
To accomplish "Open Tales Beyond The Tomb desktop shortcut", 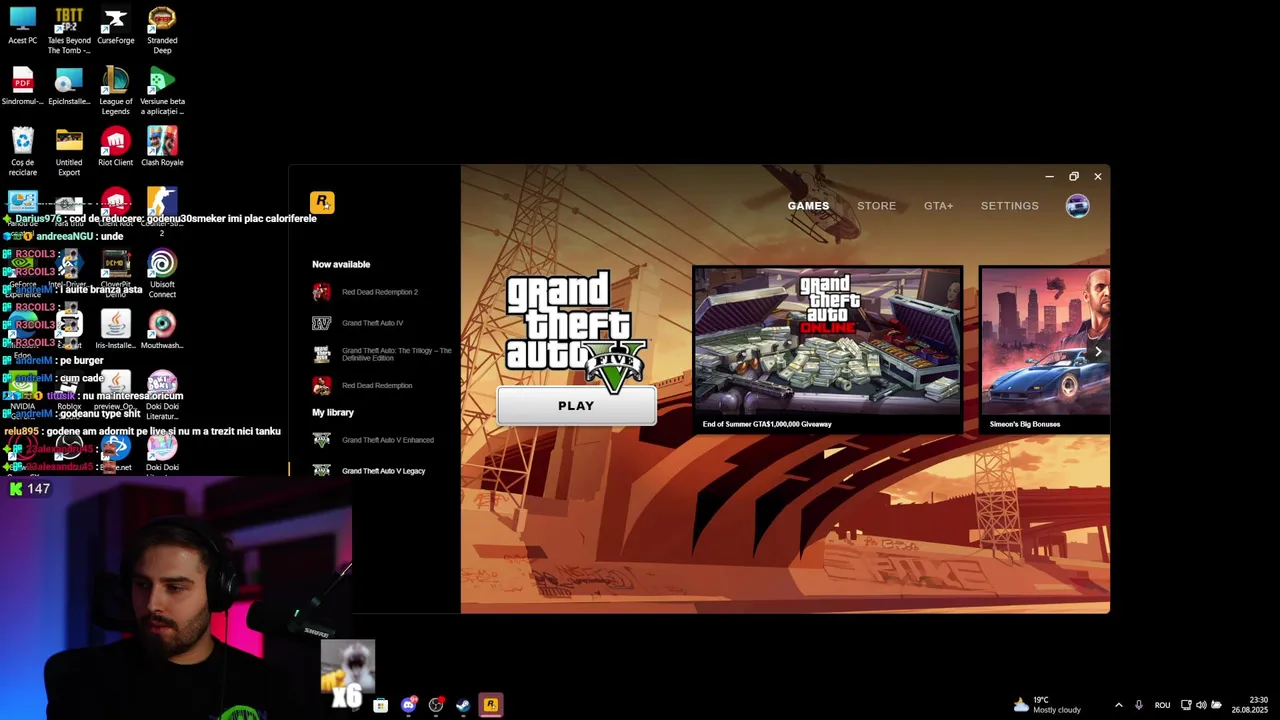I will pos(69,31).
